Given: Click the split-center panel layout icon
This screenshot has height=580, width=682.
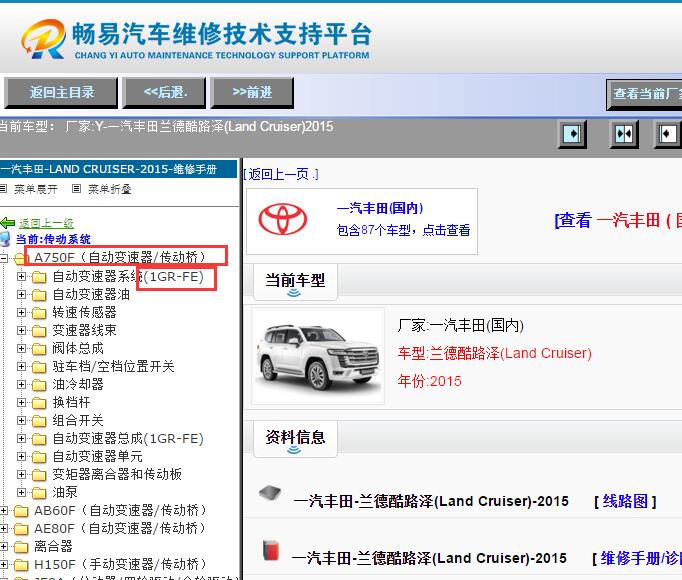Looking at the screenshot, I should (624, 134).
